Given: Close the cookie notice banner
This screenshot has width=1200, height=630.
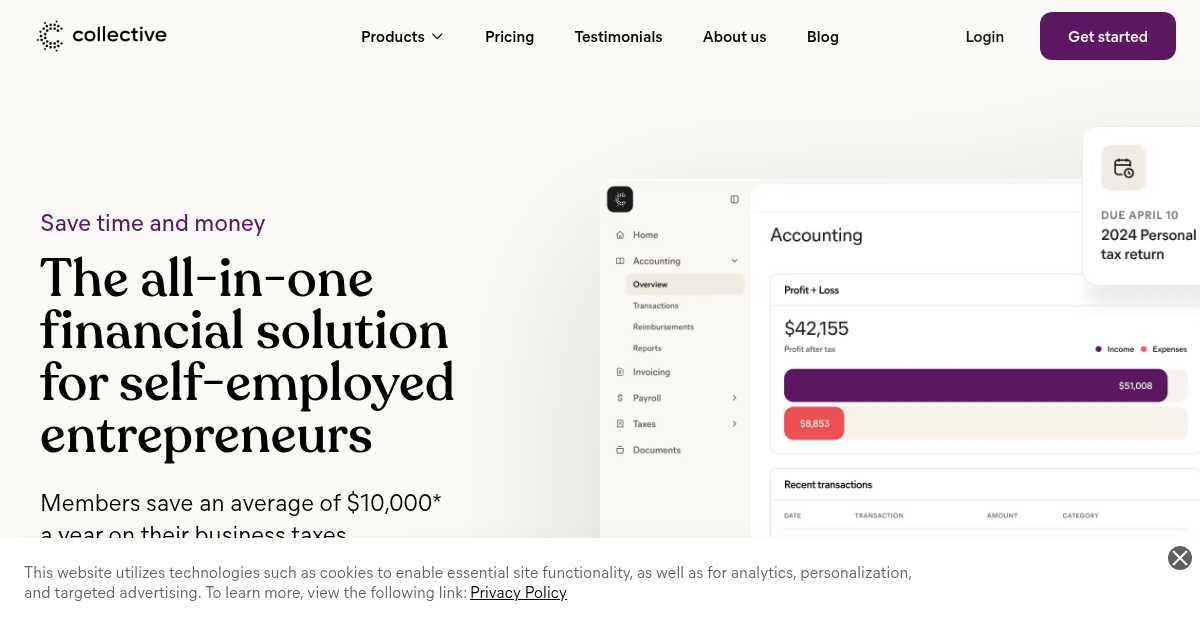Looking at the screenshot, I should tap(1180, 558).
